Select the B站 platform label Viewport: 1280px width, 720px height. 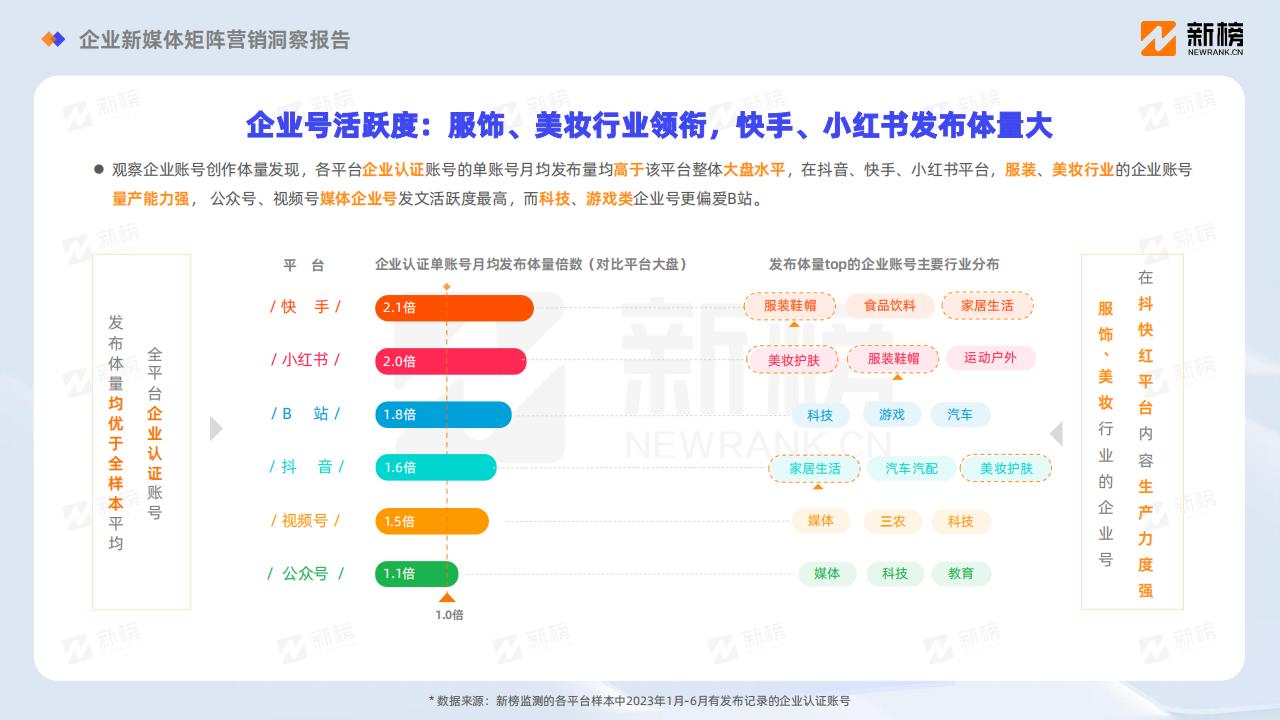coord(305,413)
